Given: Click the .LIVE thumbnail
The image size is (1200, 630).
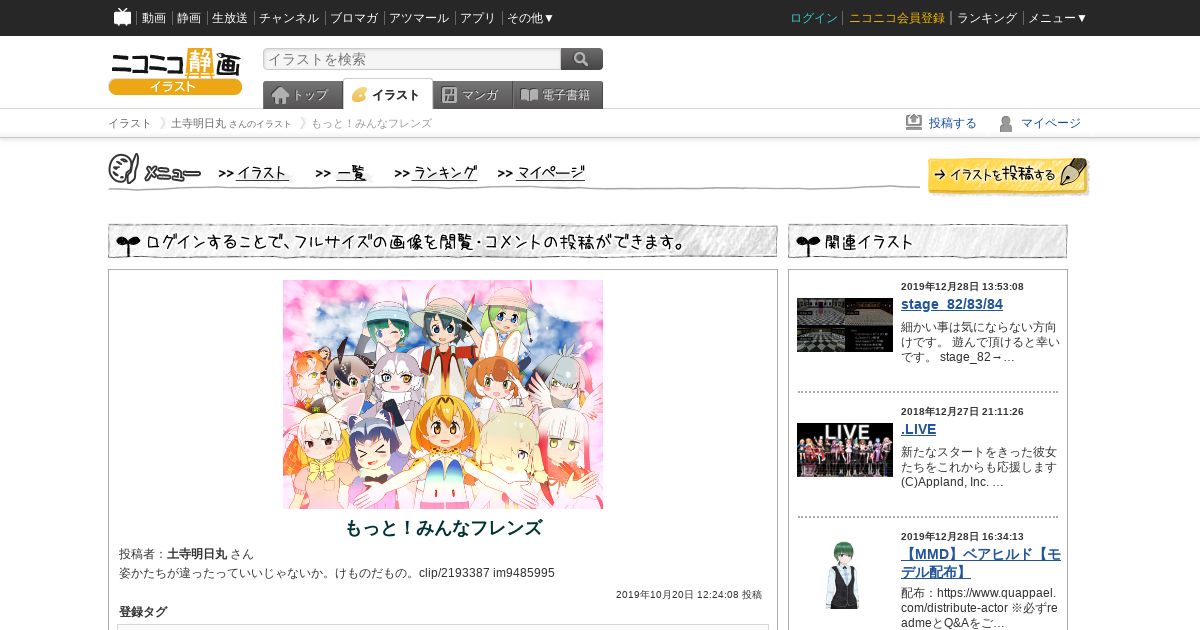Looking at the screenshot, I should coord(845,450).
